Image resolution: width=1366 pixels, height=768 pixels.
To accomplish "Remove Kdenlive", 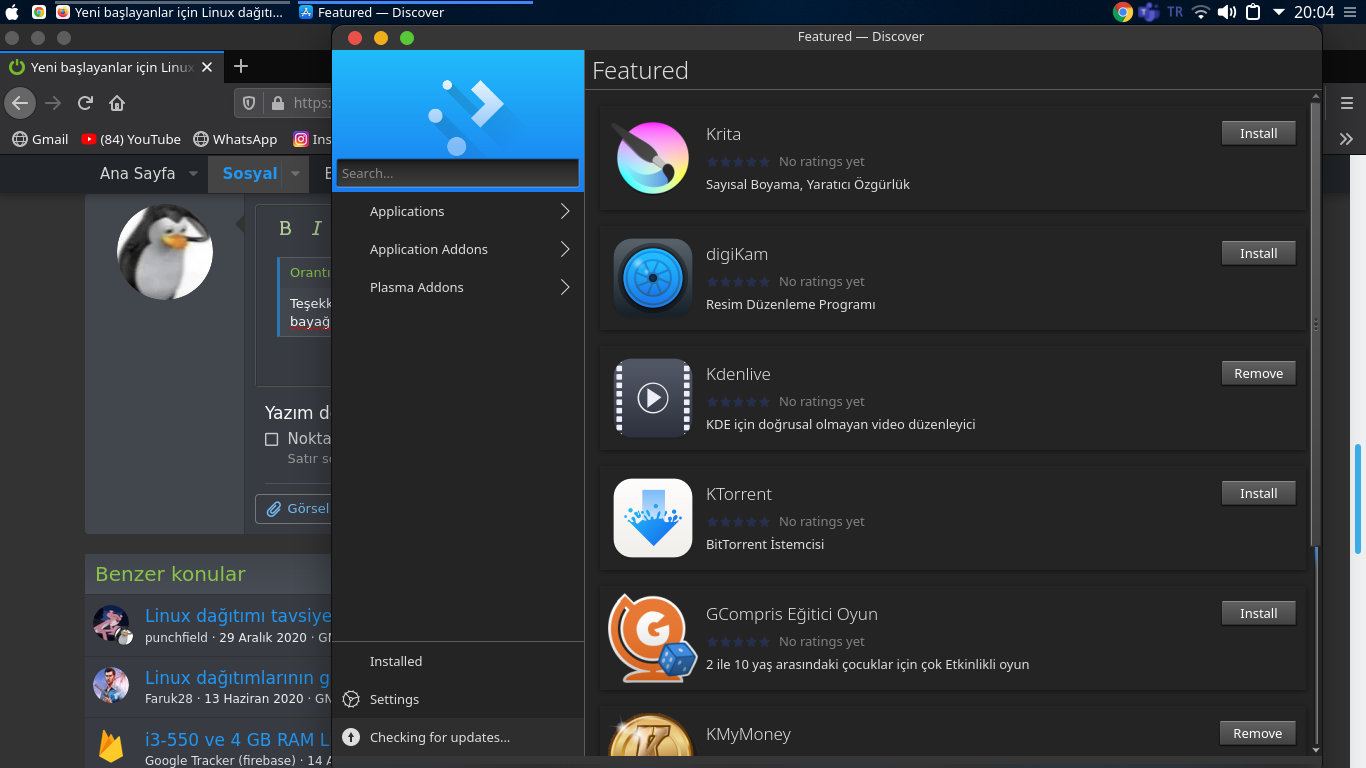I will pyautogui.click(x=1258, y=373).
